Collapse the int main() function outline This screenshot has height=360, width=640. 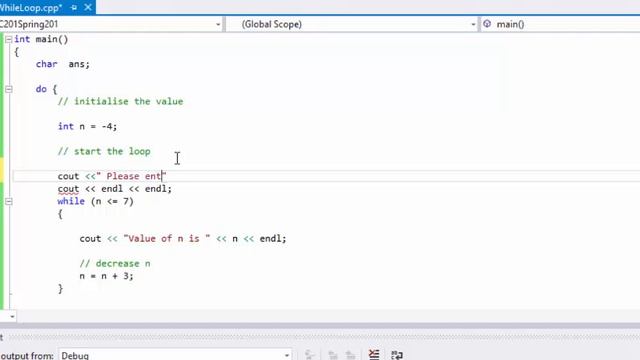pos(8,39)
